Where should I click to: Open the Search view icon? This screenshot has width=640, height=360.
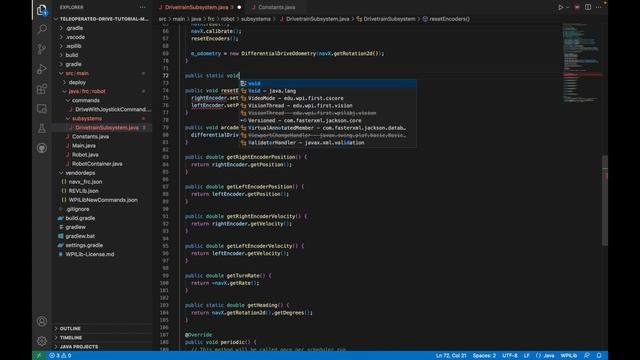(42, 29)
